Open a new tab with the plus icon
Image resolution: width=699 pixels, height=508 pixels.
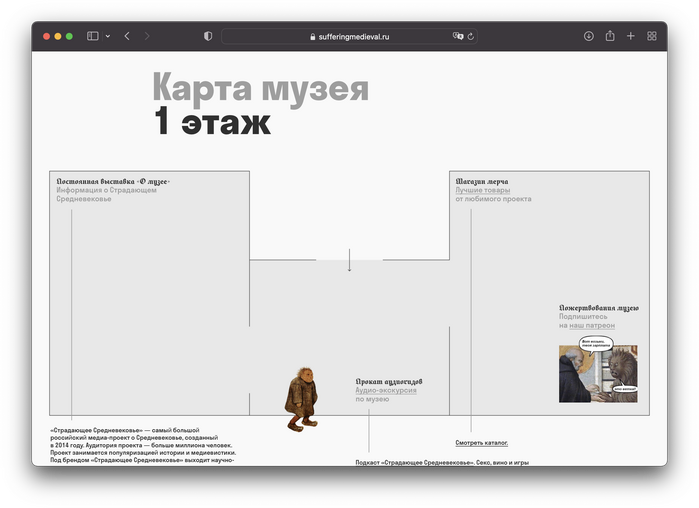(x=631, y=36)
